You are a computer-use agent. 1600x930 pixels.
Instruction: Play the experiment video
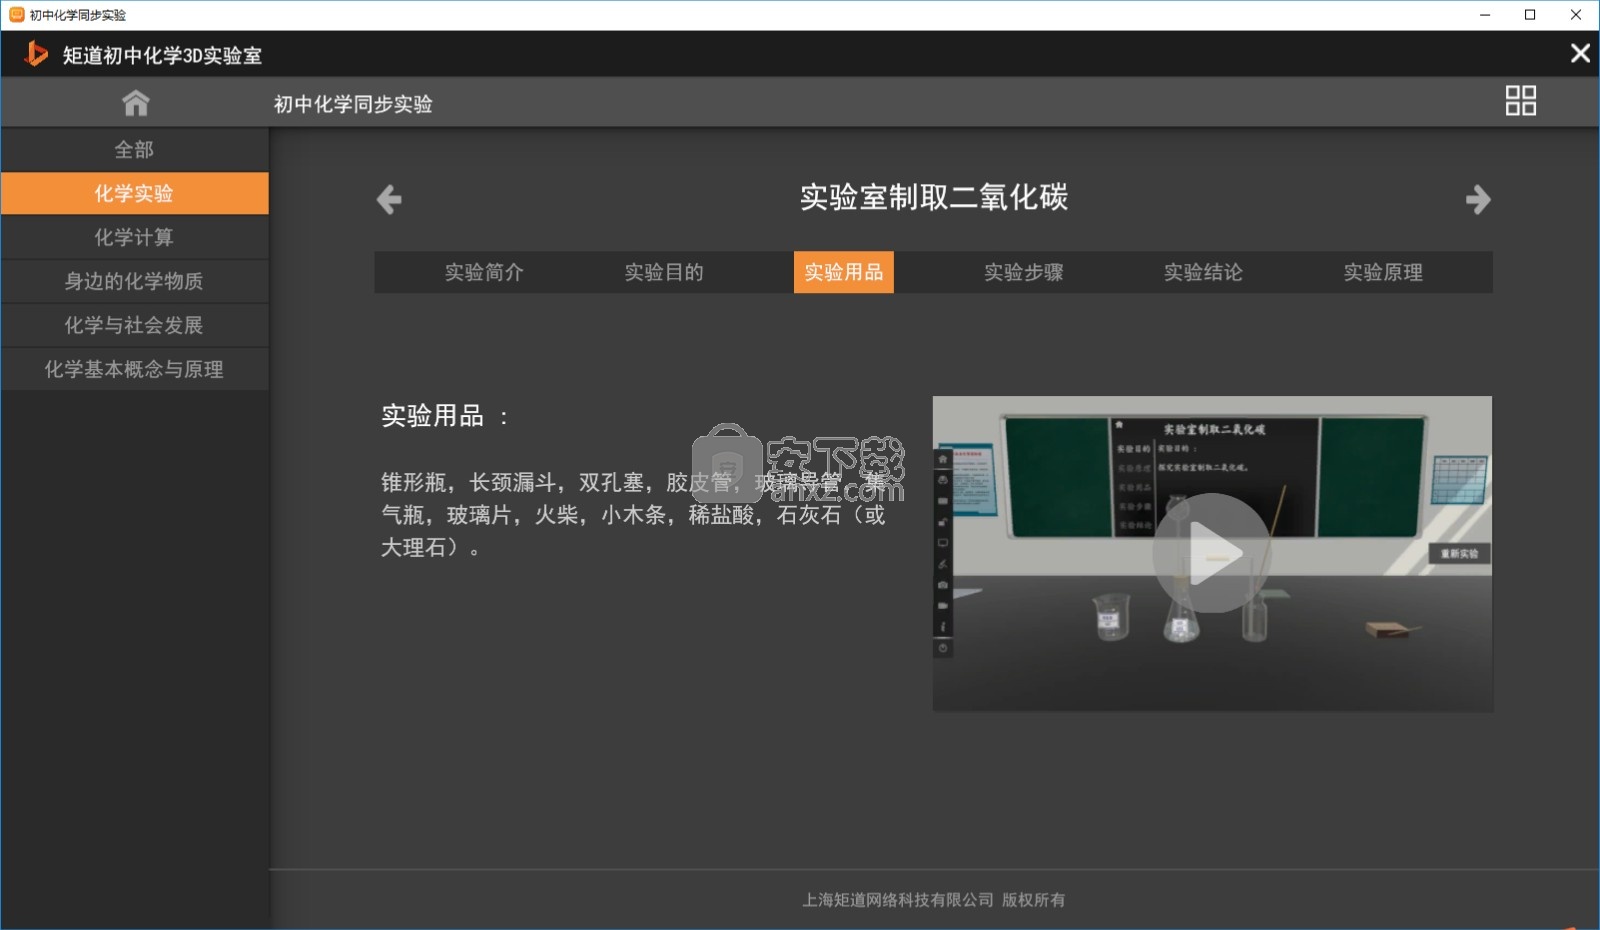pos(1212,553)
